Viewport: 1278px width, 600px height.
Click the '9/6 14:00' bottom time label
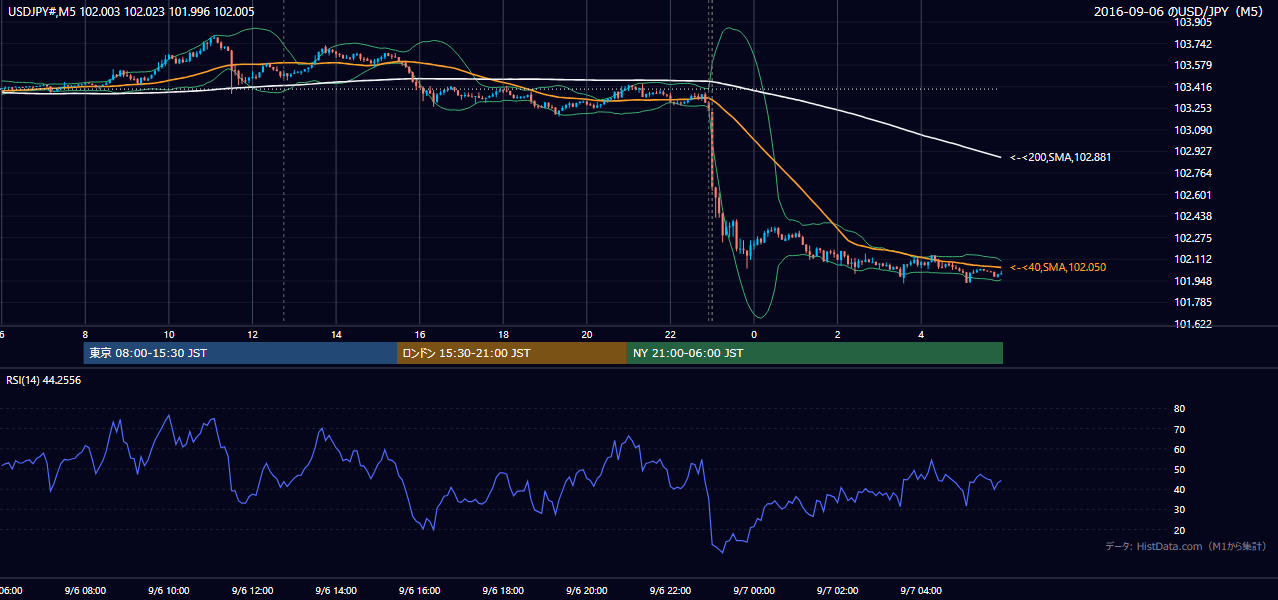click(335, 591)
